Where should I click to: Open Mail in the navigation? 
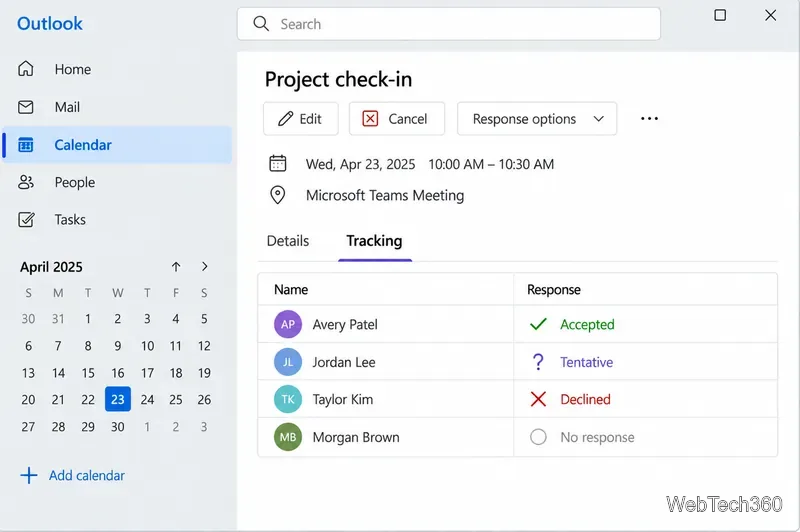pyautogui.click(x=117, y=107)
